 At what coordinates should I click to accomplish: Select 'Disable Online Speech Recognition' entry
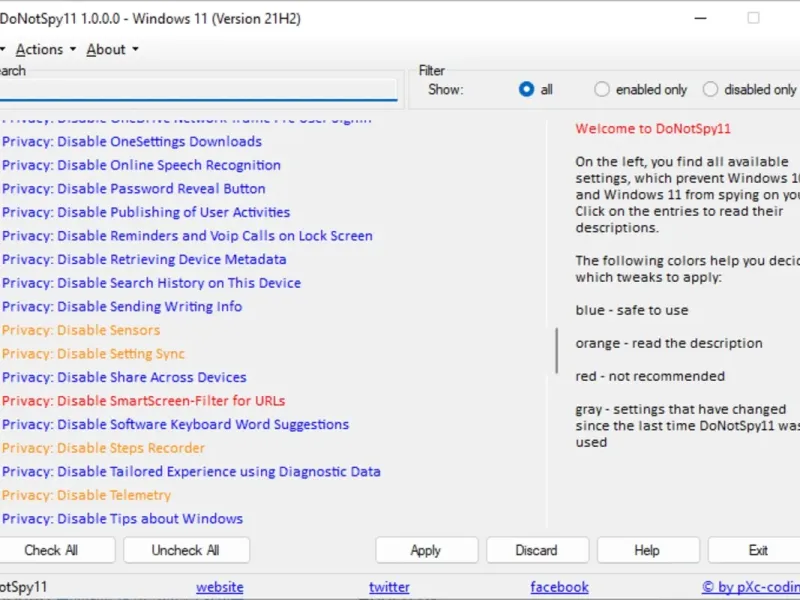(x=141, y=165)
